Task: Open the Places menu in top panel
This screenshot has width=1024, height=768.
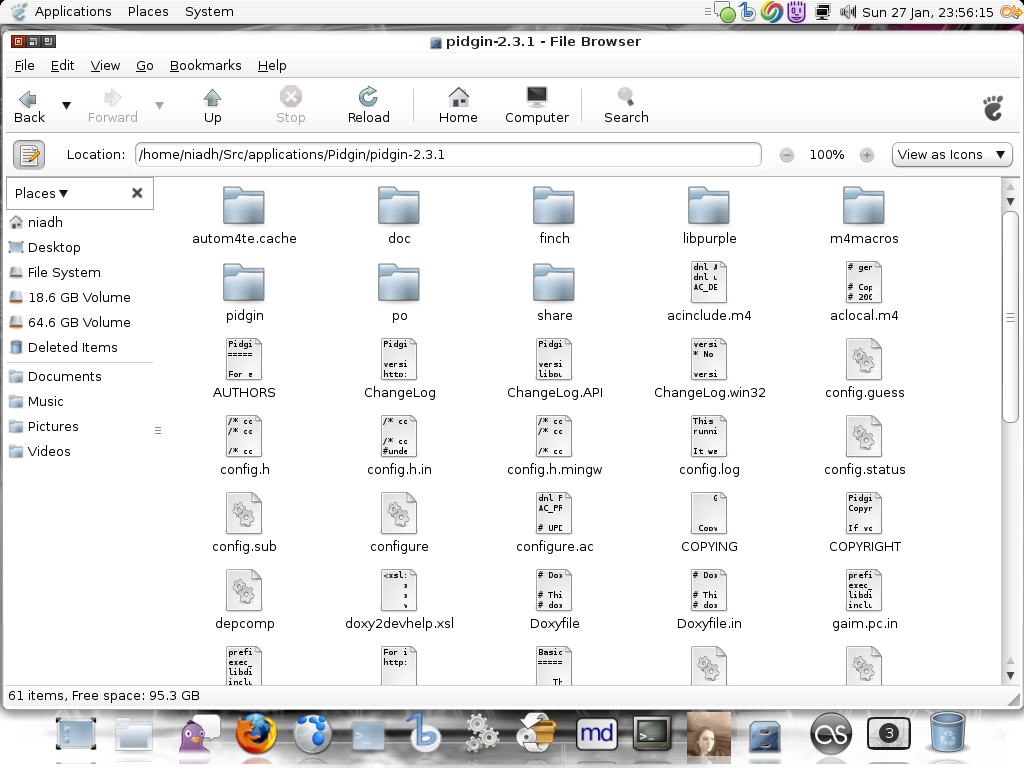Action: pos(148,12)
